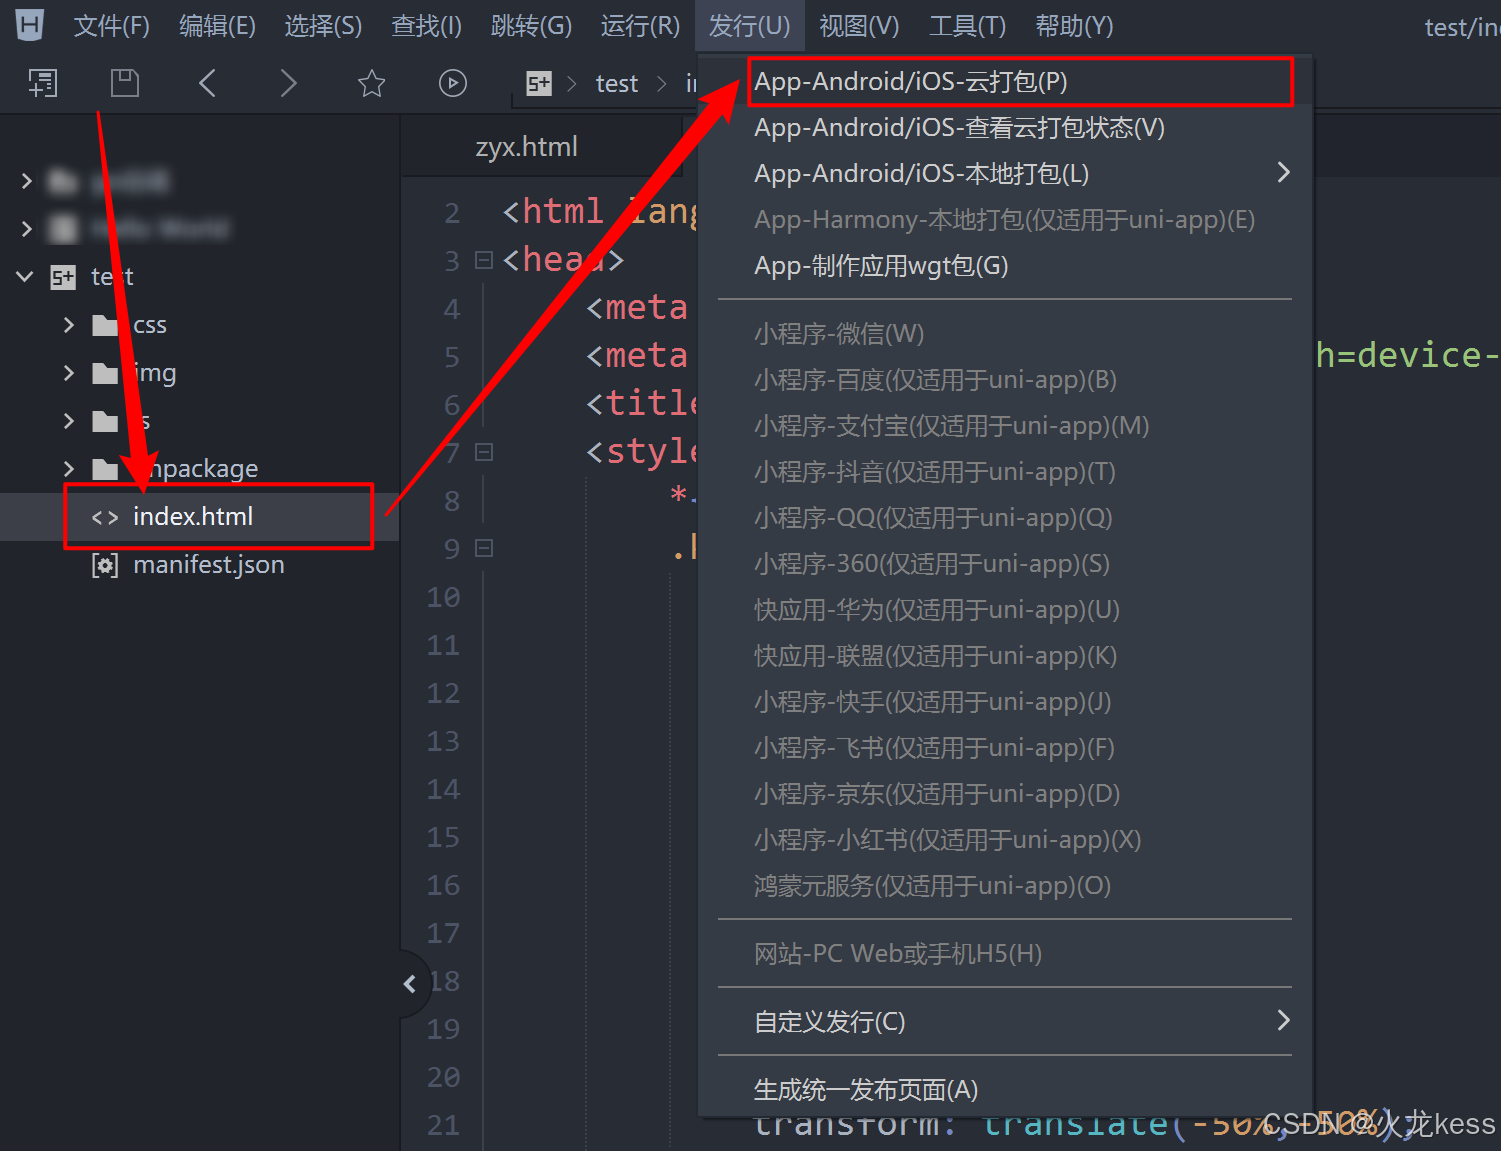
Task: Open the 工具(T) menu
Action: coord(967,26)
